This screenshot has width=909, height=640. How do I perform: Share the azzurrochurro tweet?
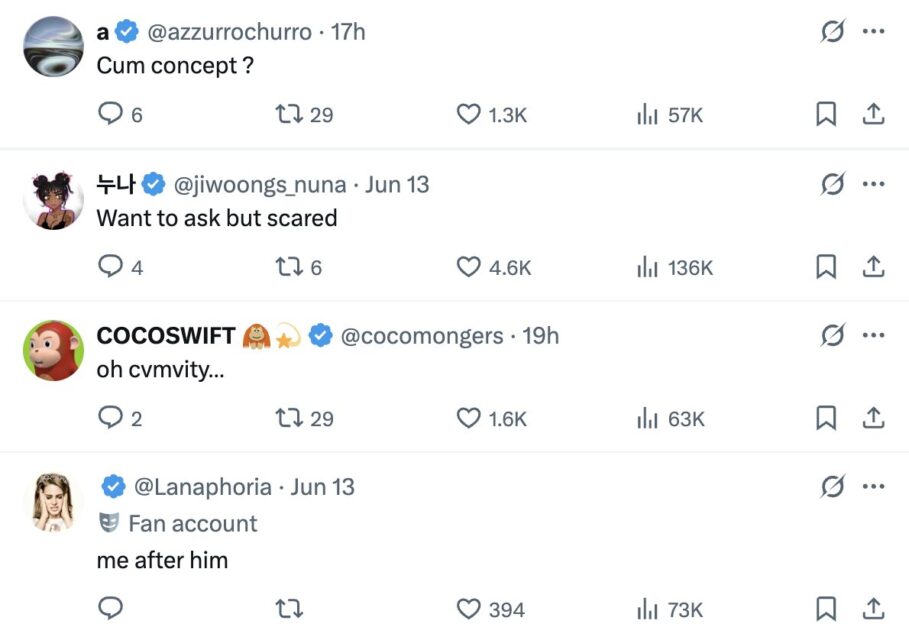click(873, 115)
